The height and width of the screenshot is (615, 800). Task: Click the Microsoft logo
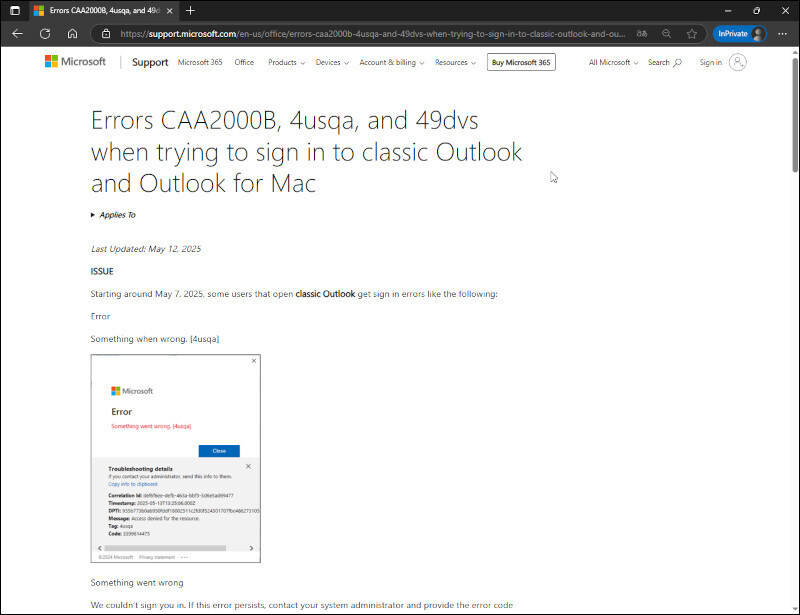tap(76, 62)
